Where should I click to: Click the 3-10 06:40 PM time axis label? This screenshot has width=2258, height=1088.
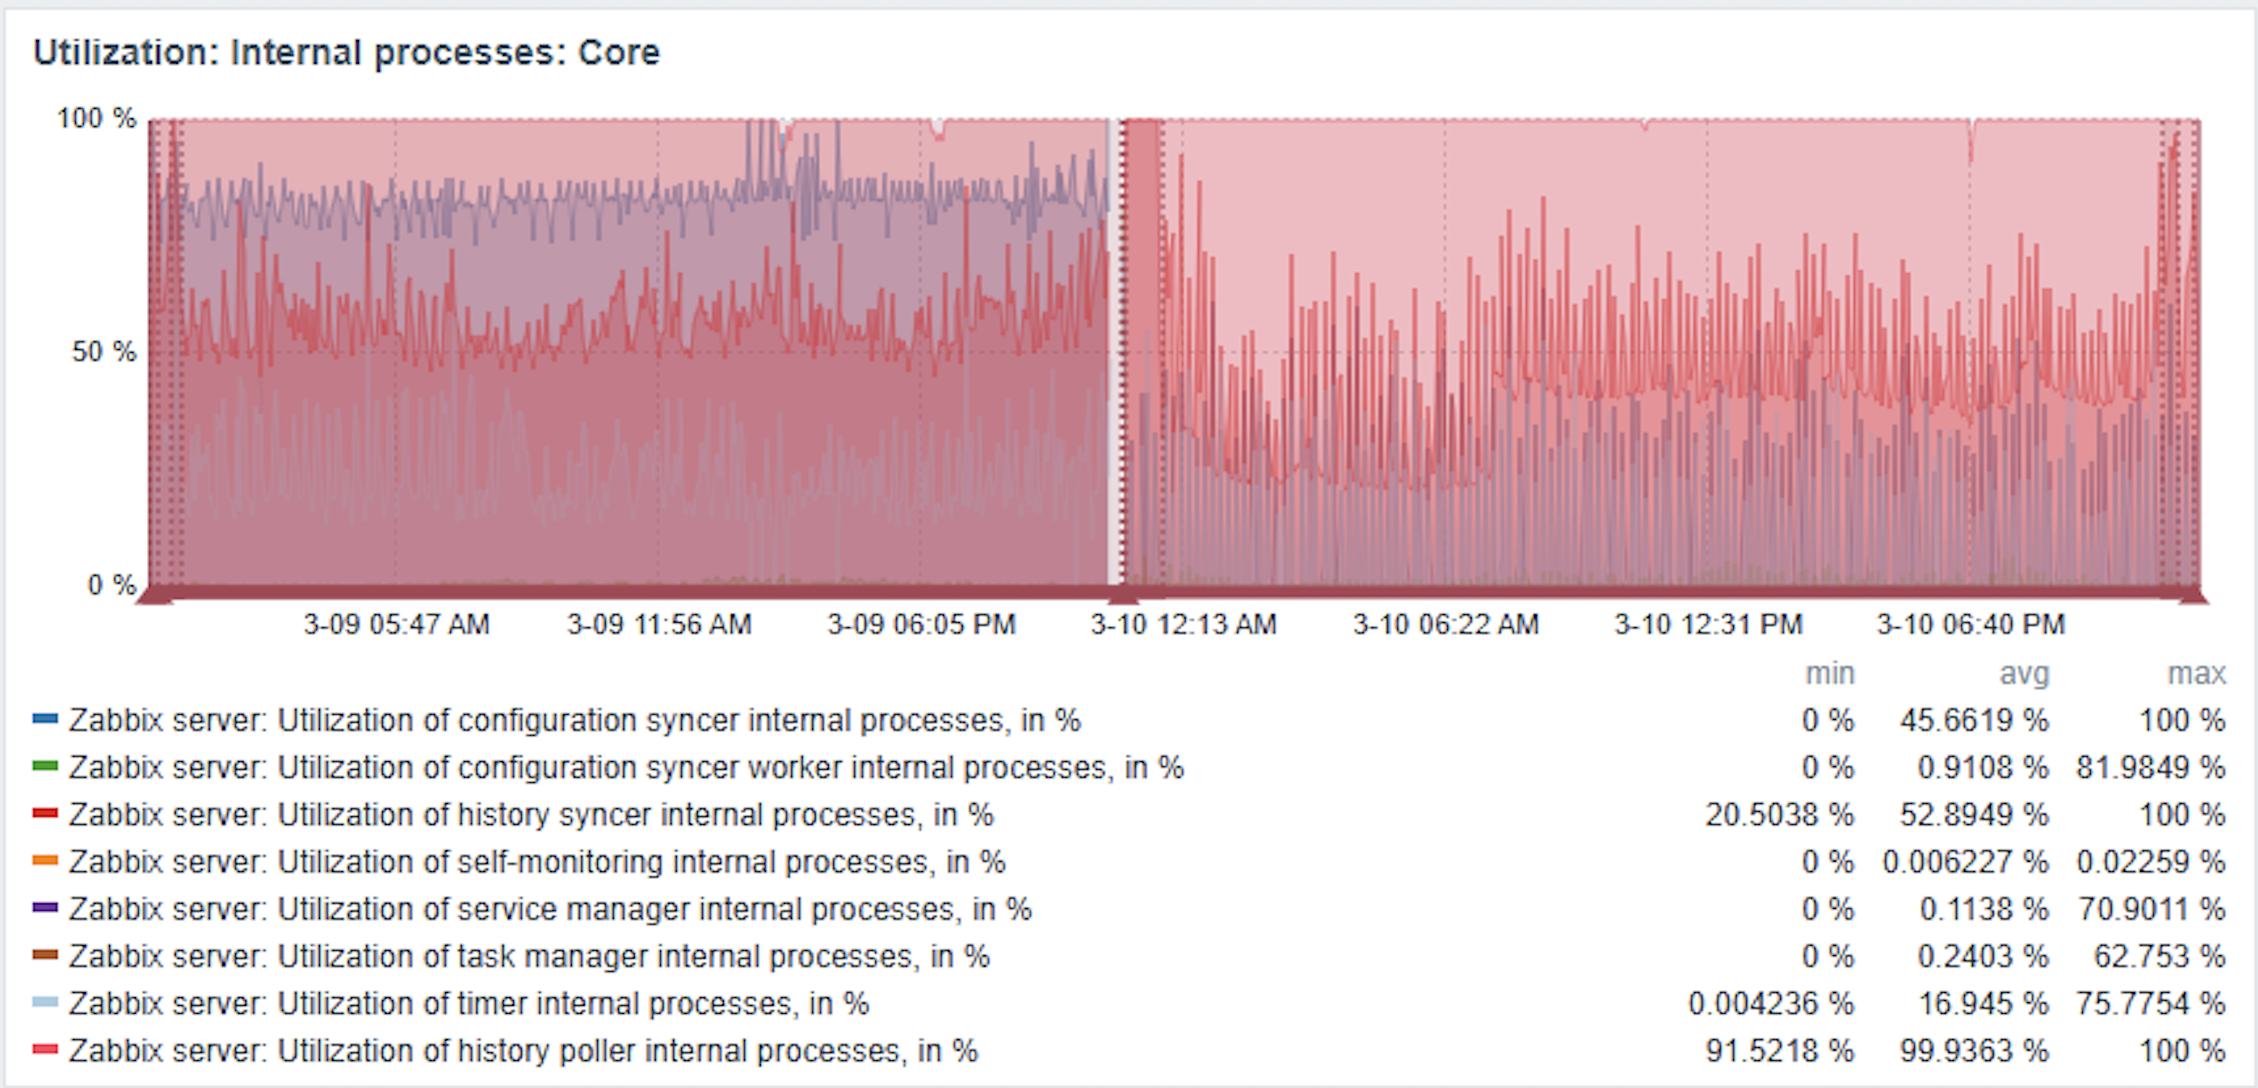(x=1970, y=625)
